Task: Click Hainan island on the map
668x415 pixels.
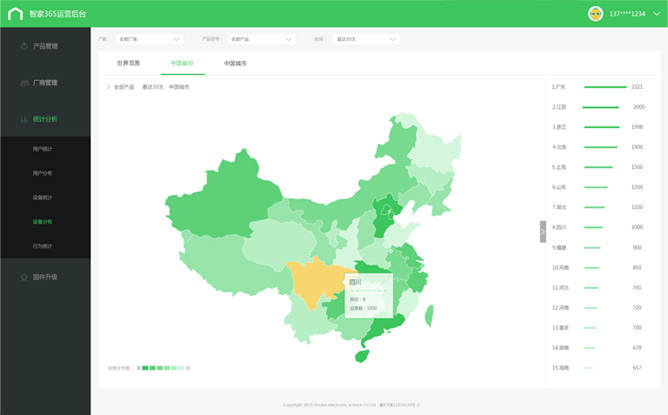Action: pyautogui.click(x=362, y=355)
